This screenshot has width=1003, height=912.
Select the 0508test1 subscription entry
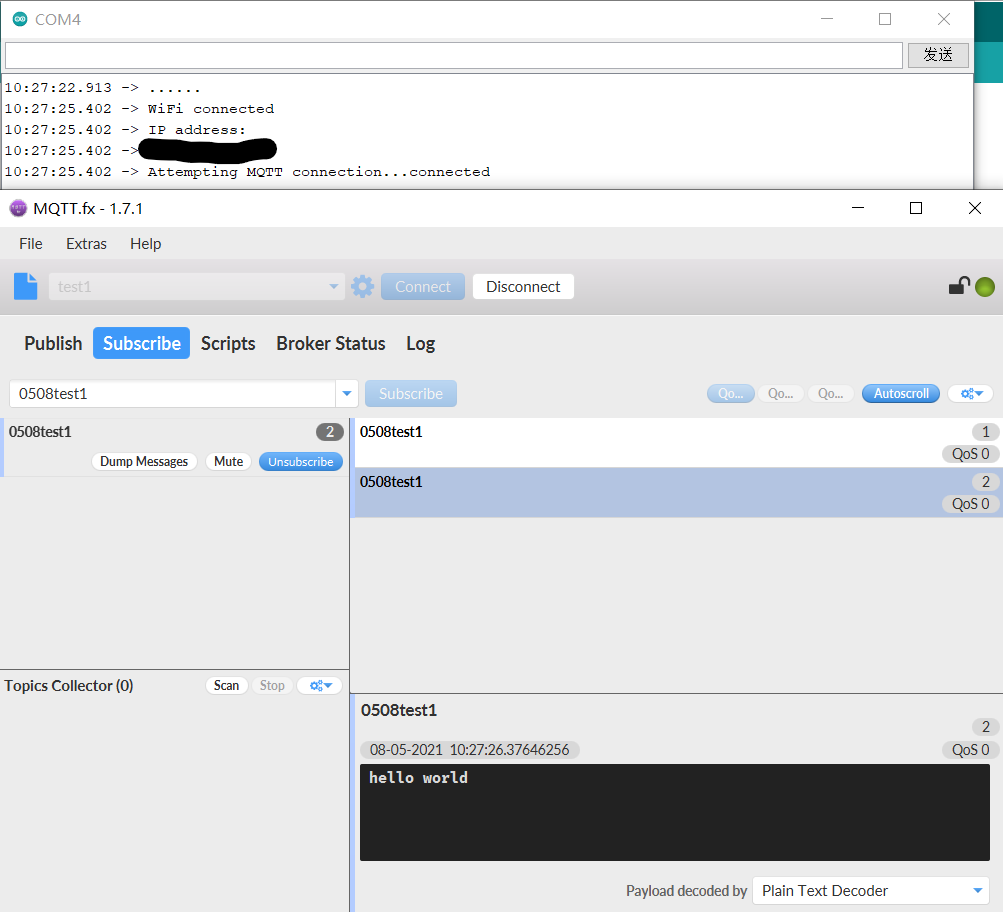[173, 448]
